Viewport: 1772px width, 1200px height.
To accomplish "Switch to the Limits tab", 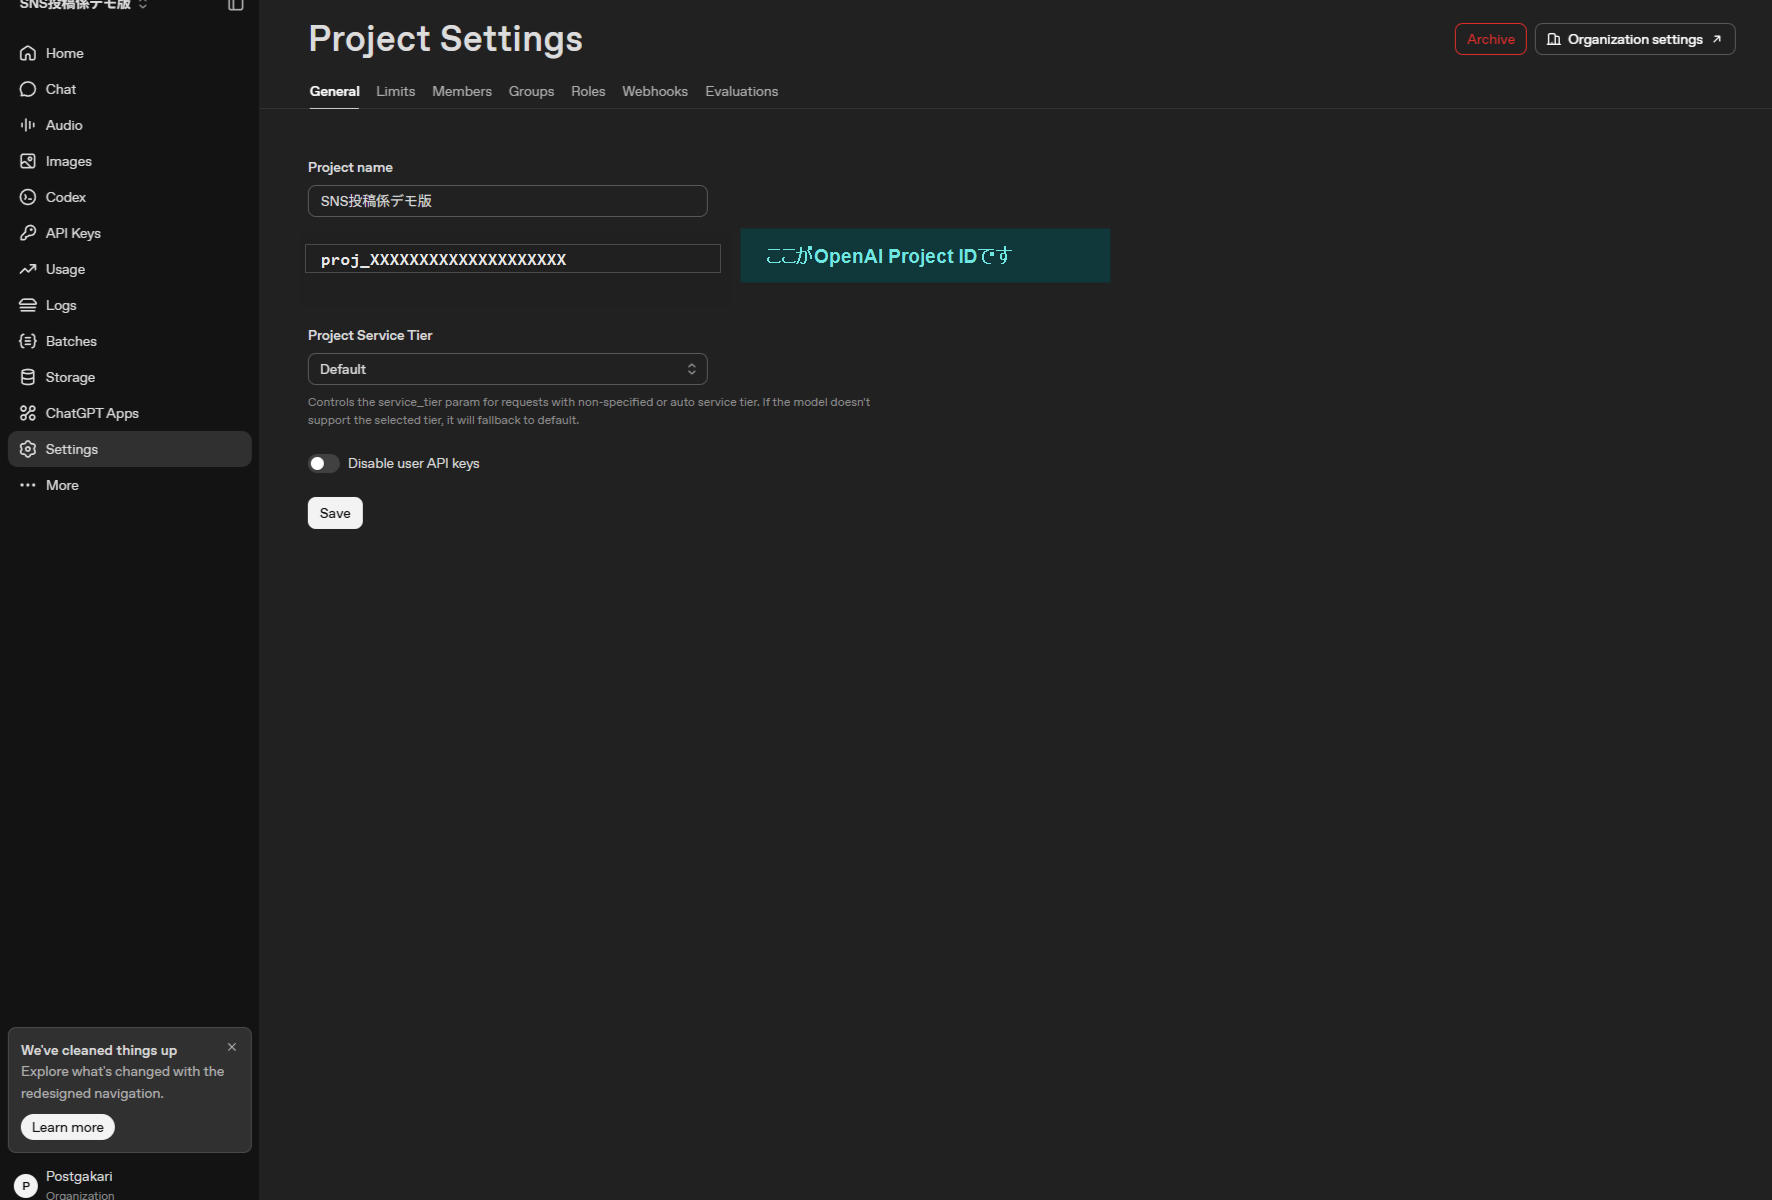I will (396, 91).
